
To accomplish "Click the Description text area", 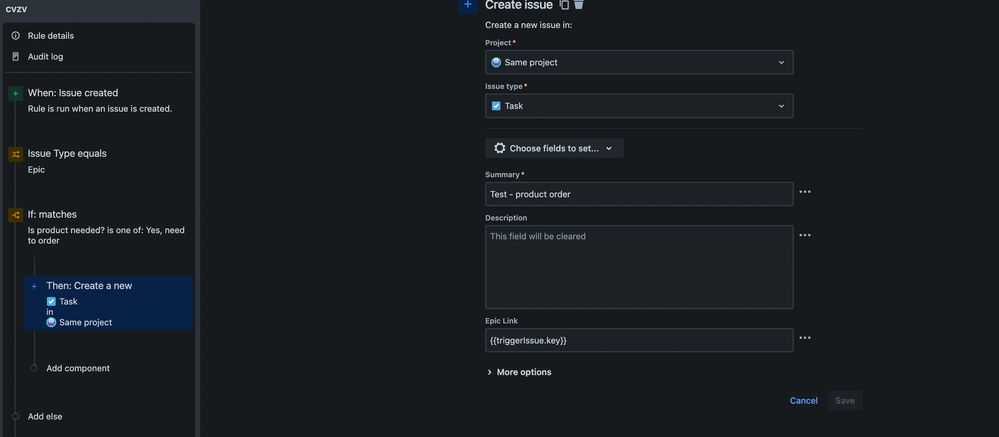I will (x=639, y=267).
